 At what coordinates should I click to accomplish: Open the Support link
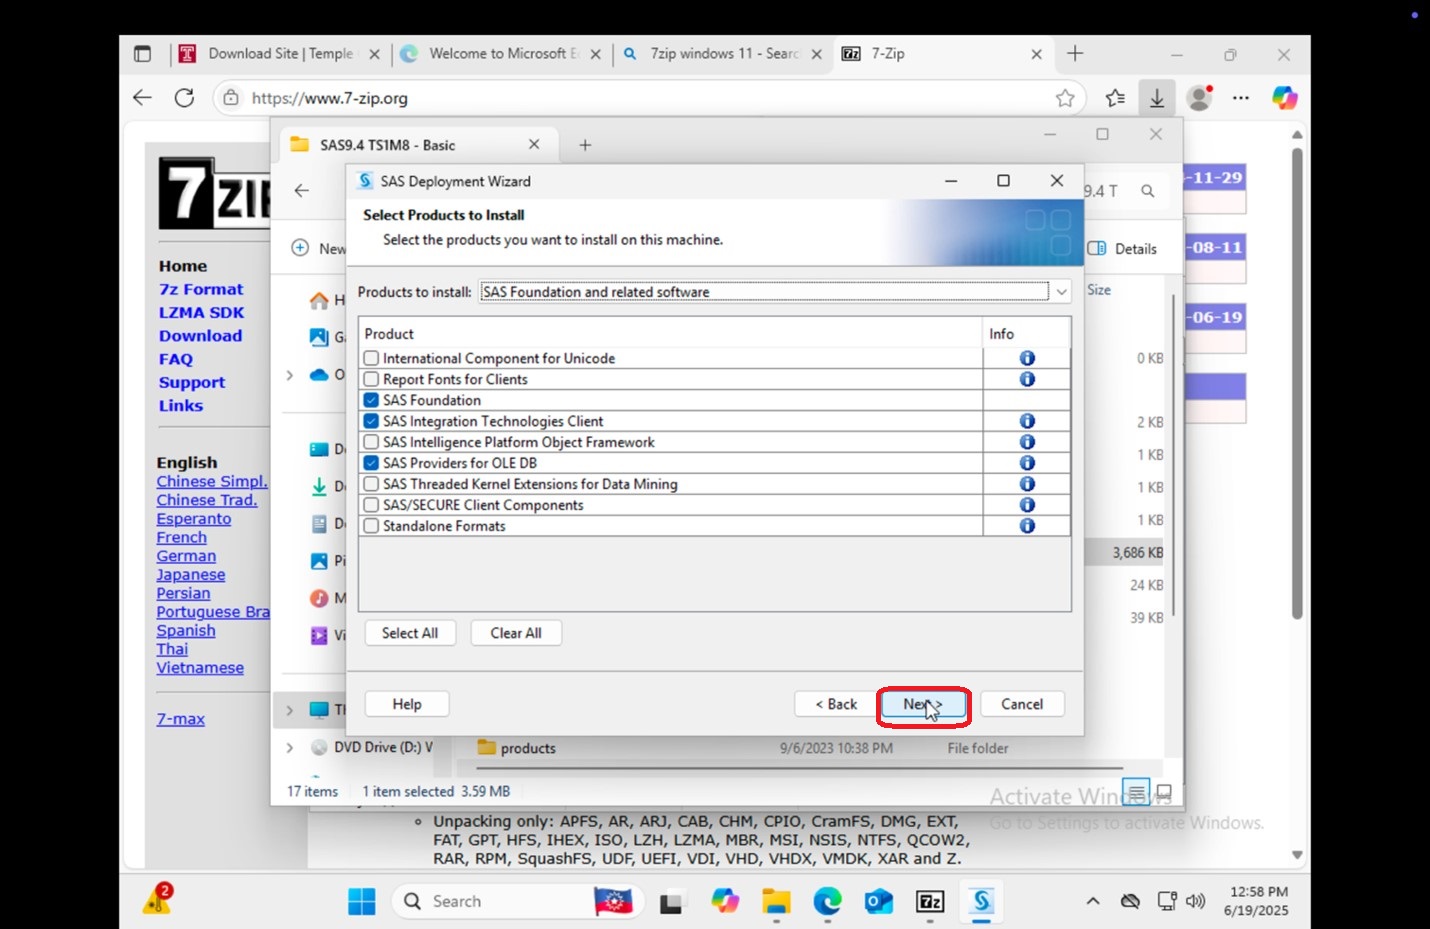point(191,382)
